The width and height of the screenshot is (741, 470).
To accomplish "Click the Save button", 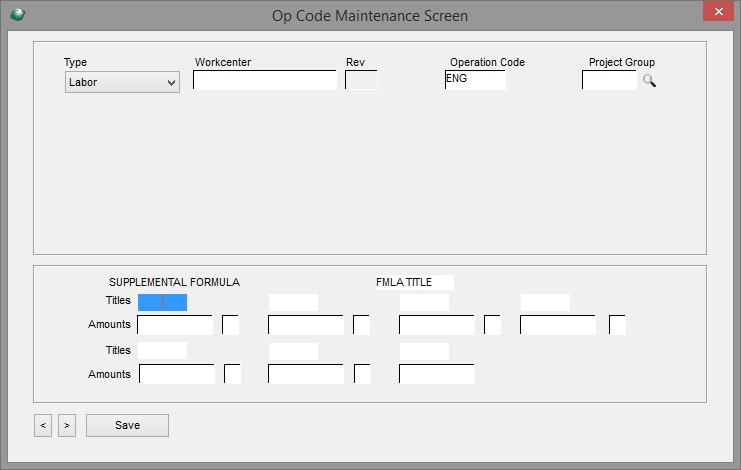I will (x=127, y=425).
